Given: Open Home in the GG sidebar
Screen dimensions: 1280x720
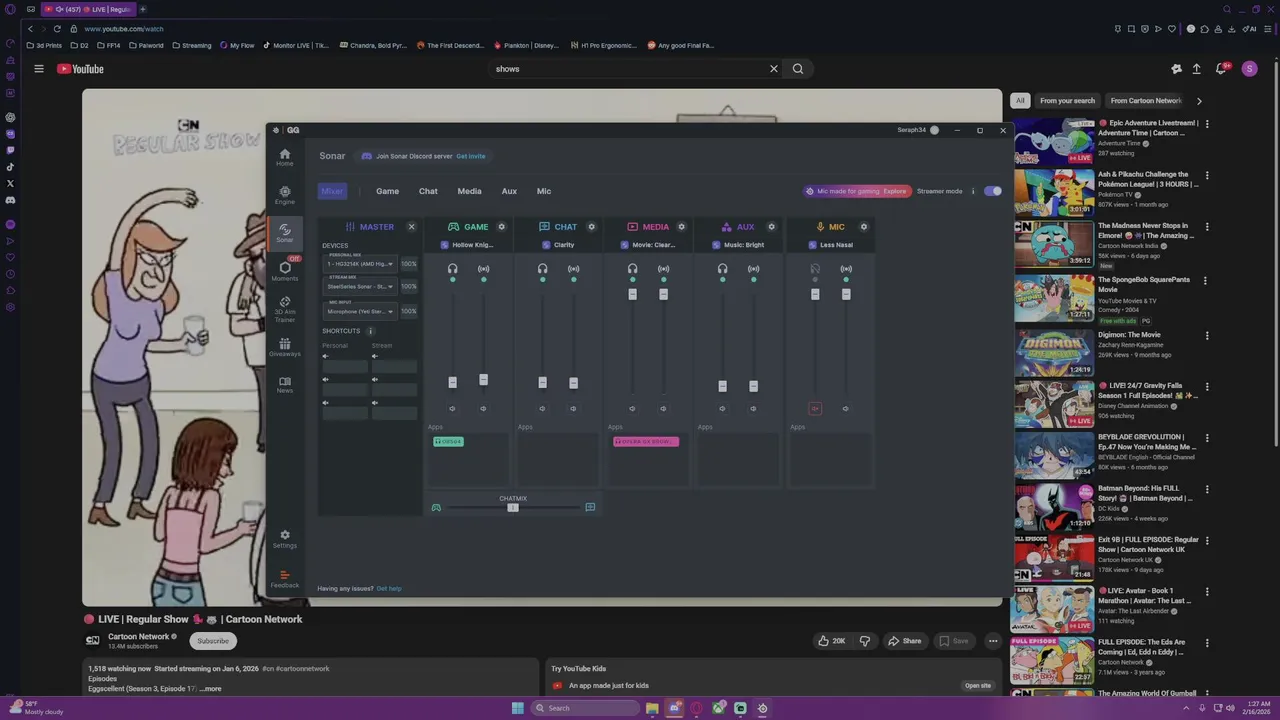Looking at the screenshot, I should [x=285, y=157].
